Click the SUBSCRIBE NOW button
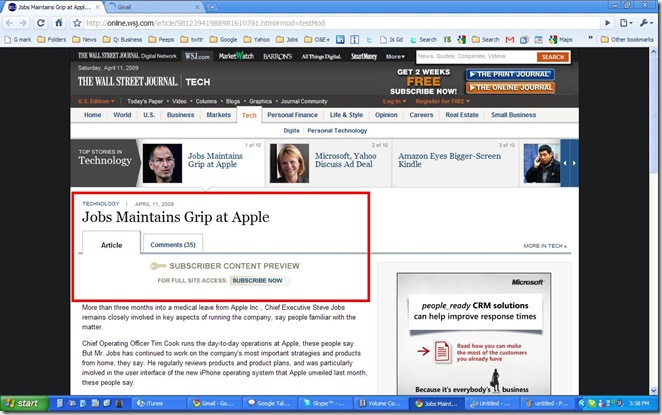This screenshot has width=662, height=415. [259, 280]
